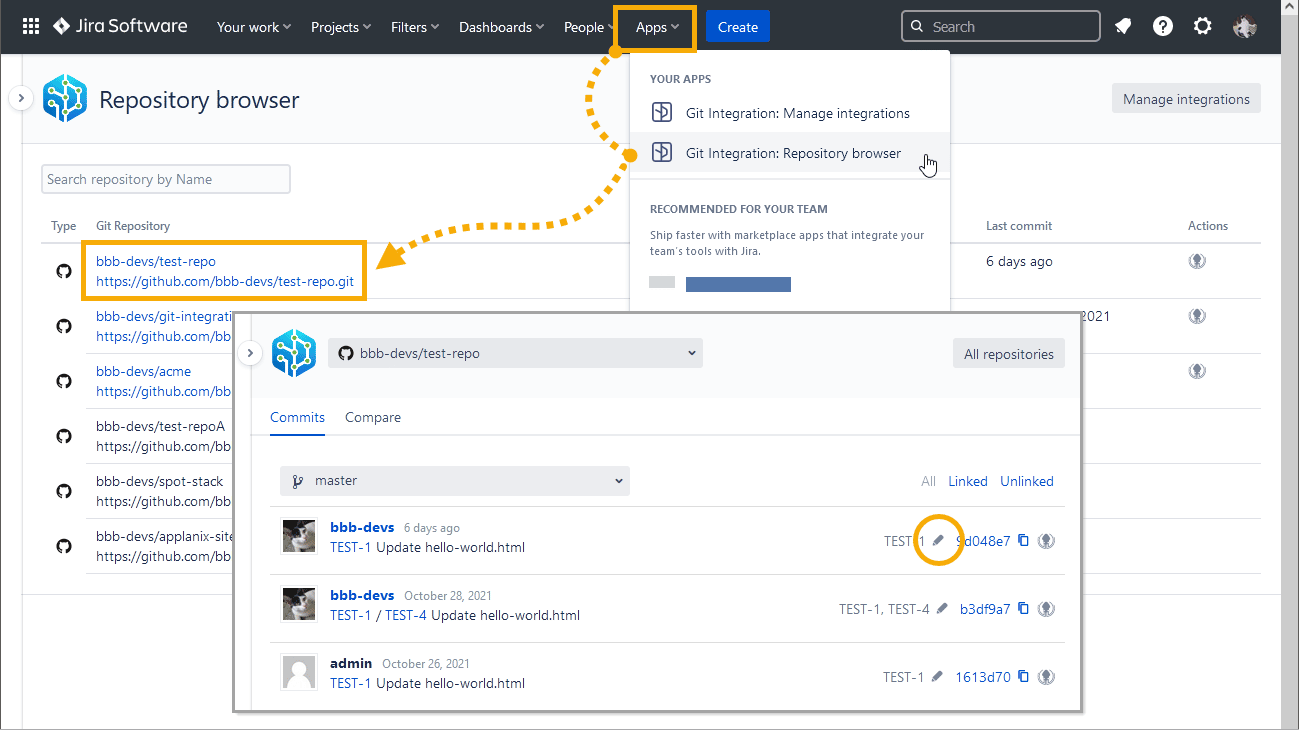Click the GitHub icon for bbb-devs/test-repo row
Image resolution: width=1299 pixels, height=730 pixels.
coord(64,271)
